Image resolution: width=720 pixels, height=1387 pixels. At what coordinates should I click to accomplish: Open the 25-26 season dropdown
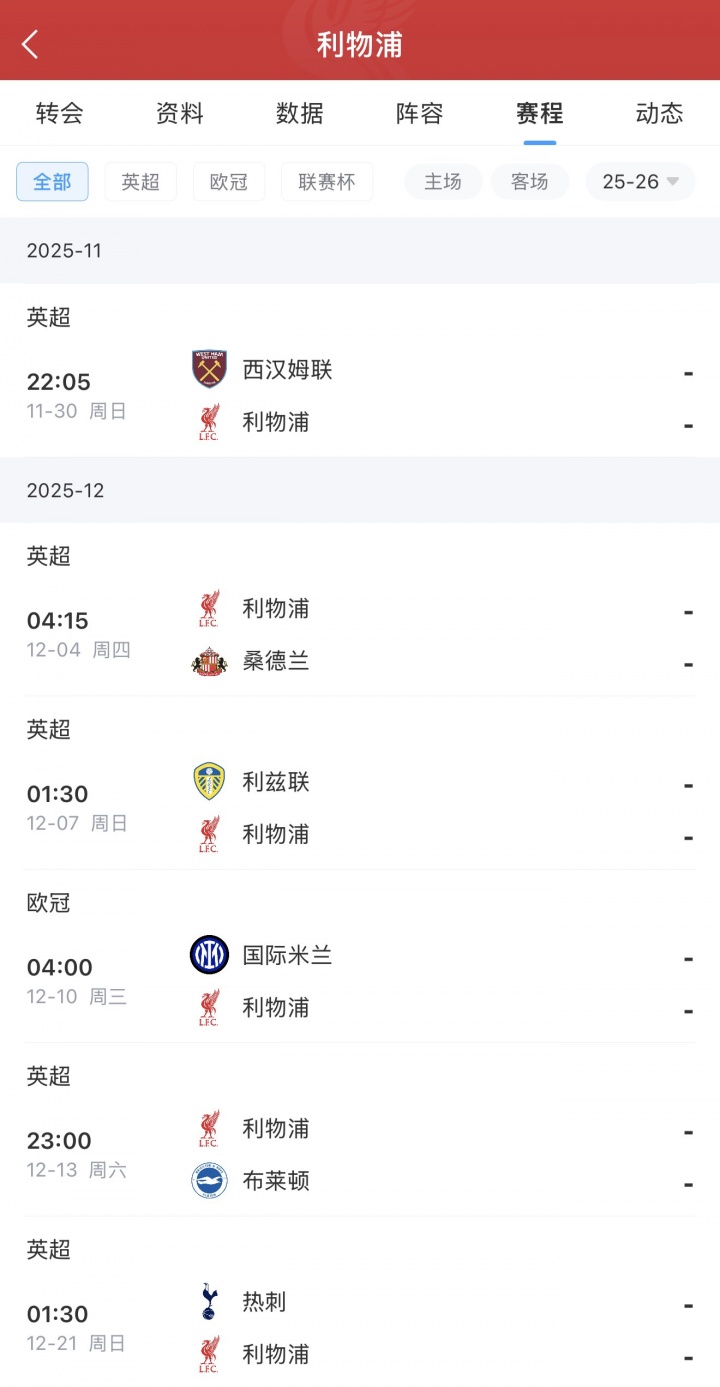click(x=640, y=182)
